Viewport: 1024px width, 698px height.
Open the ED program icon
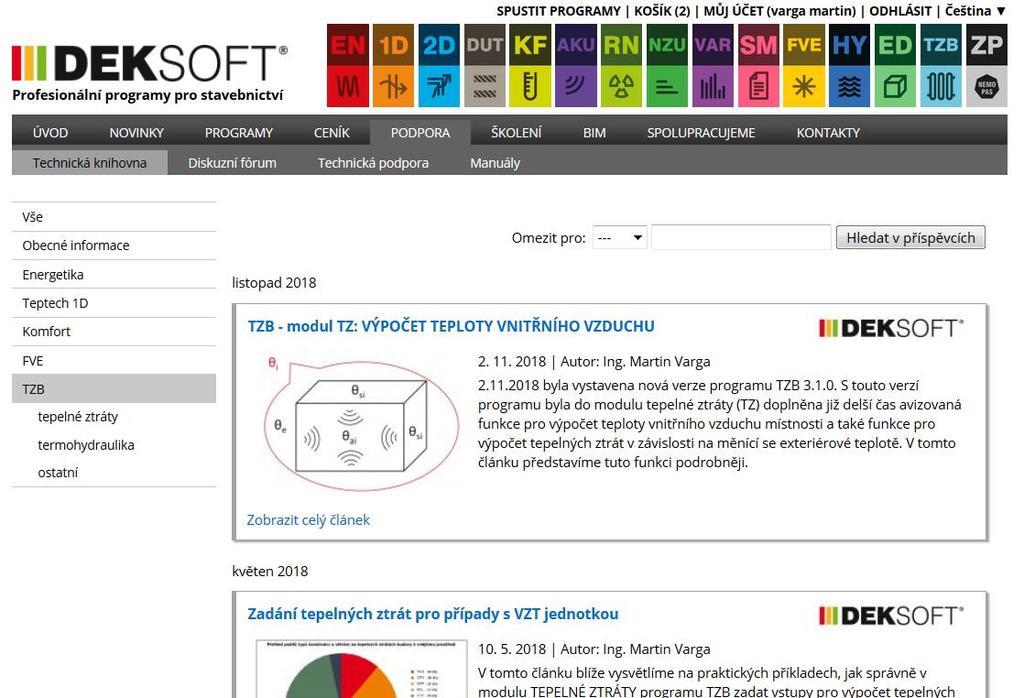pyautogui.click(x=895, y=65)
